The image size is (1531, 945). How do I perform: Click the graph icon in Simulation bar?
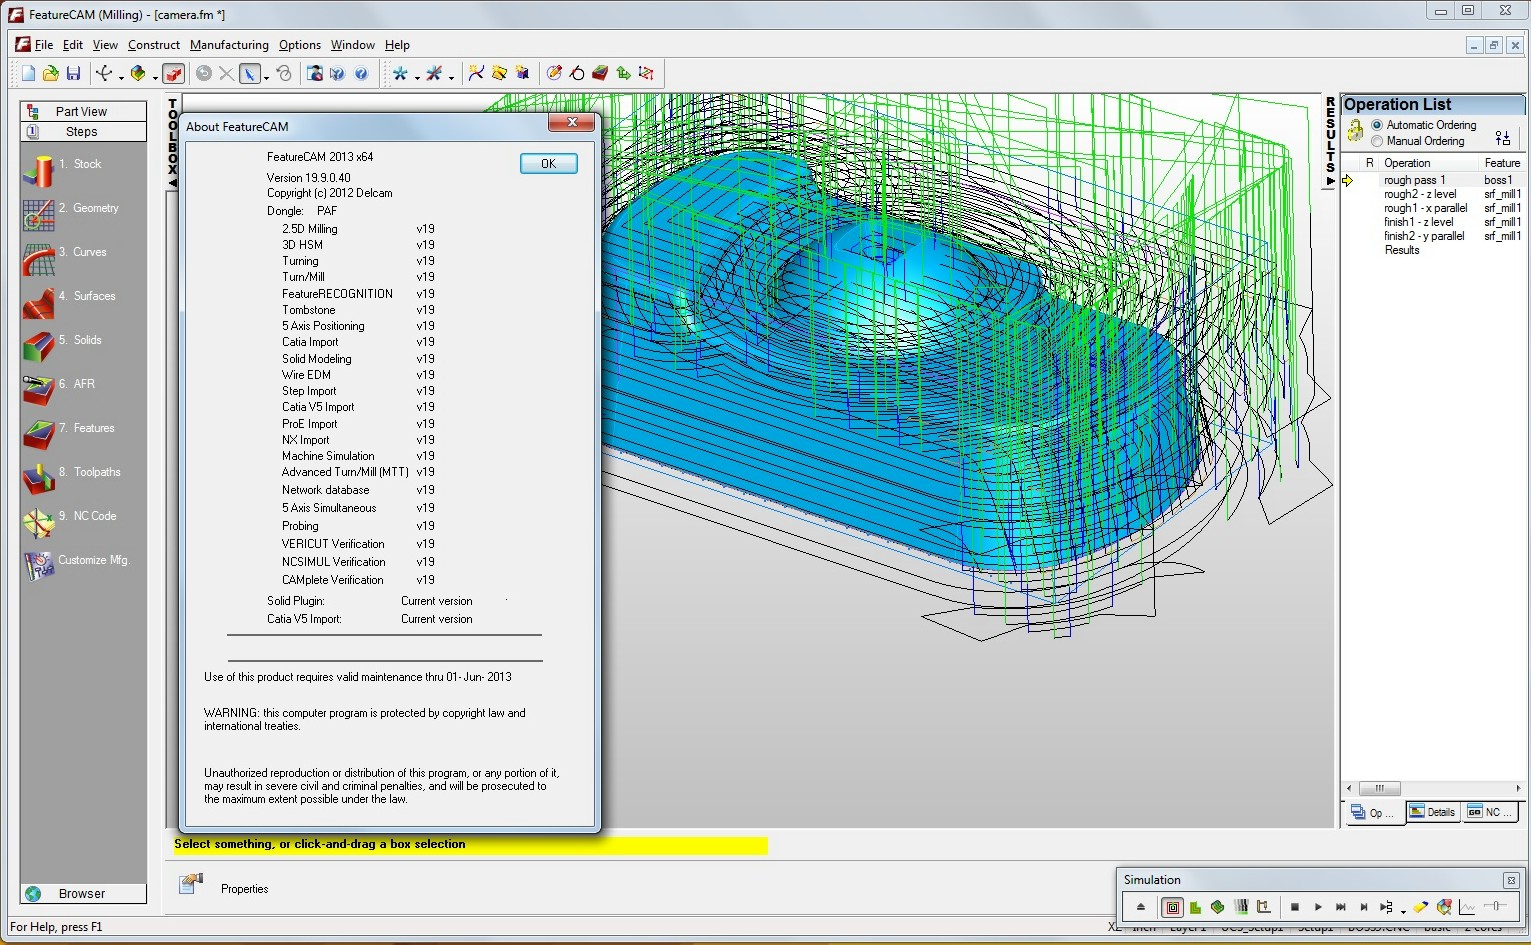point(1467,907)
